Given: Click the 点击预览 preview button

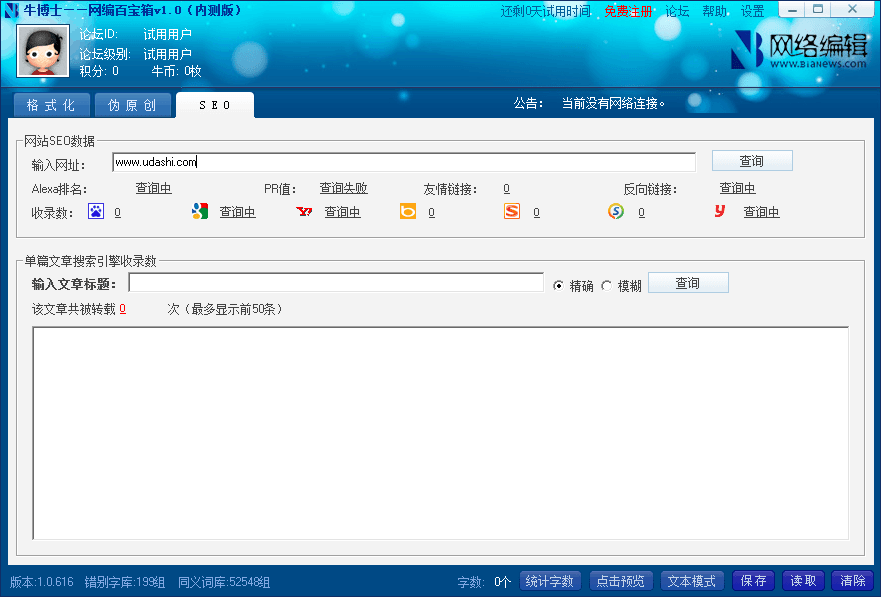Looking at the screenshot, I should pos(620,581).
